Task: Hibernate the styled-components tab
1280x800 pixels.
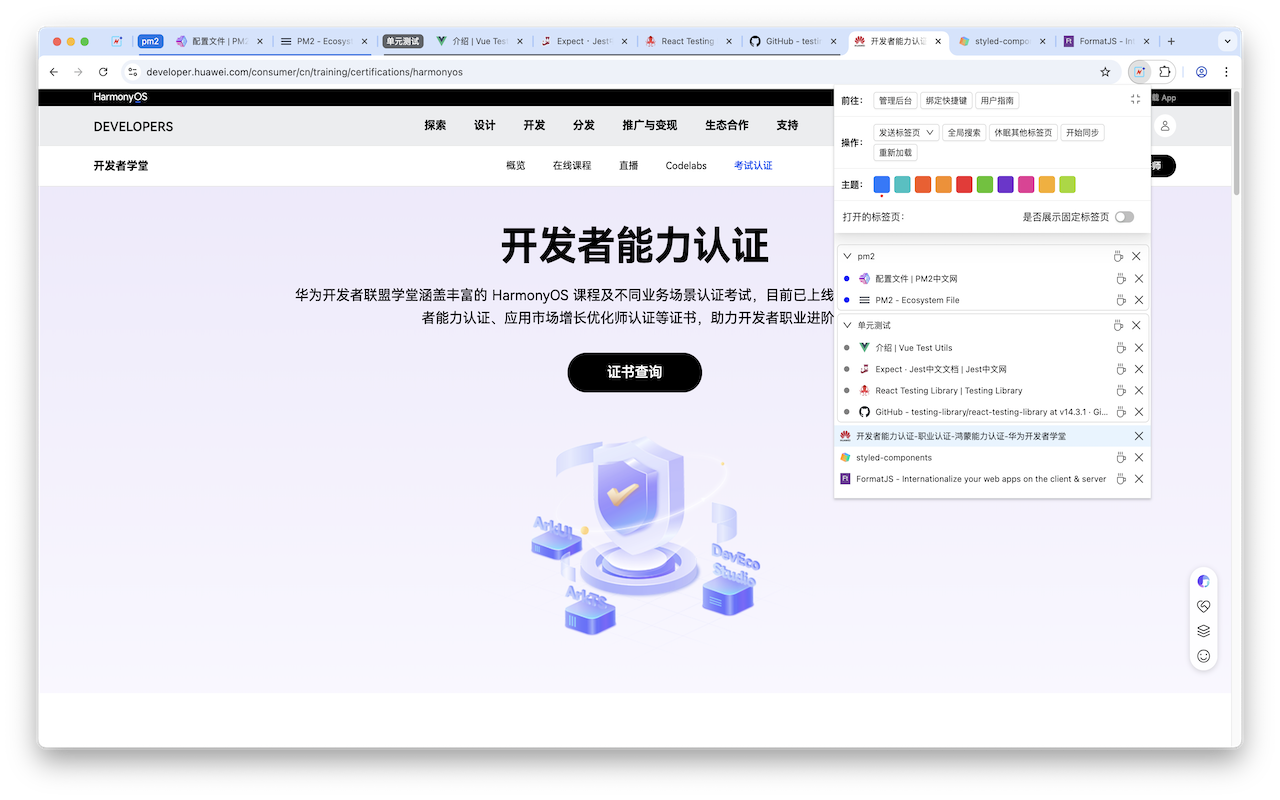Action: pyautogui.click(x=1122, y=457)
